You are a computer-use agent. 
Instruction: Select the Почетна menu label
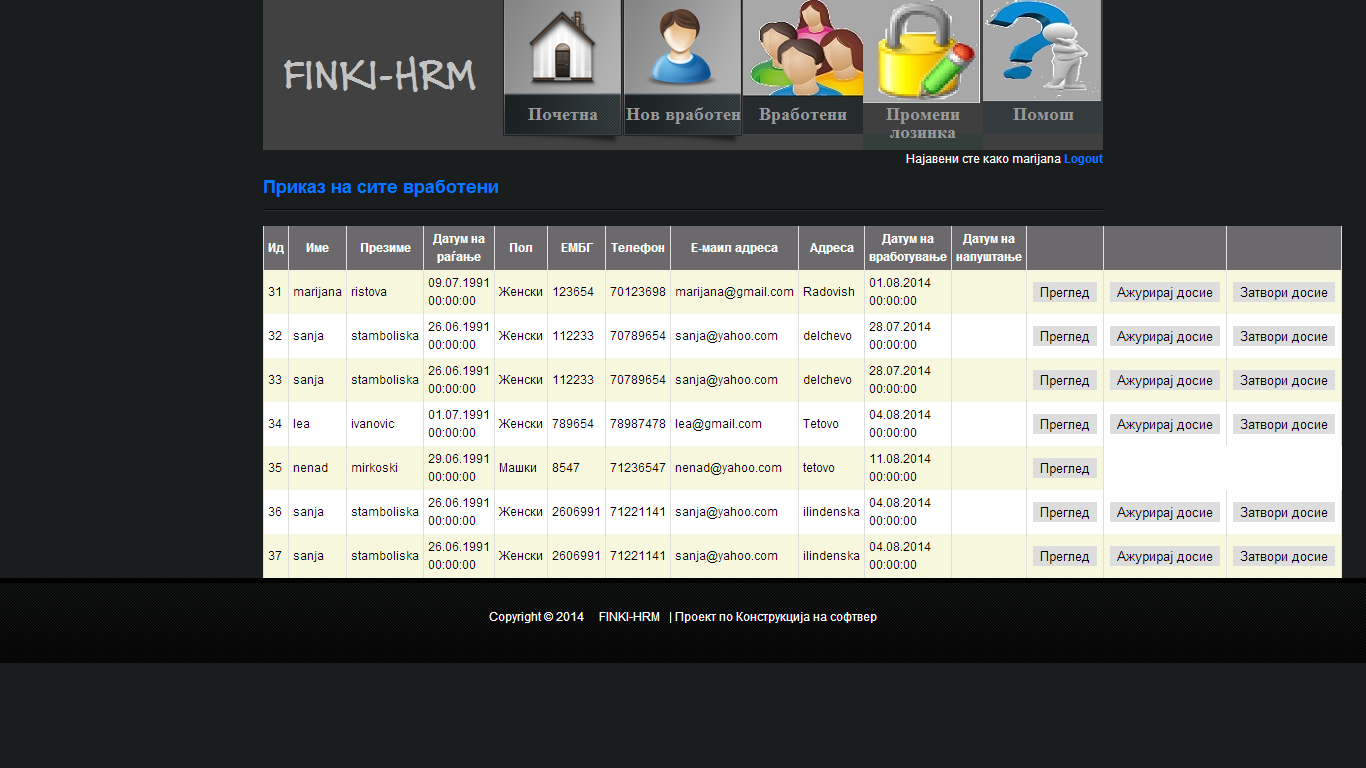pos(562,115)
